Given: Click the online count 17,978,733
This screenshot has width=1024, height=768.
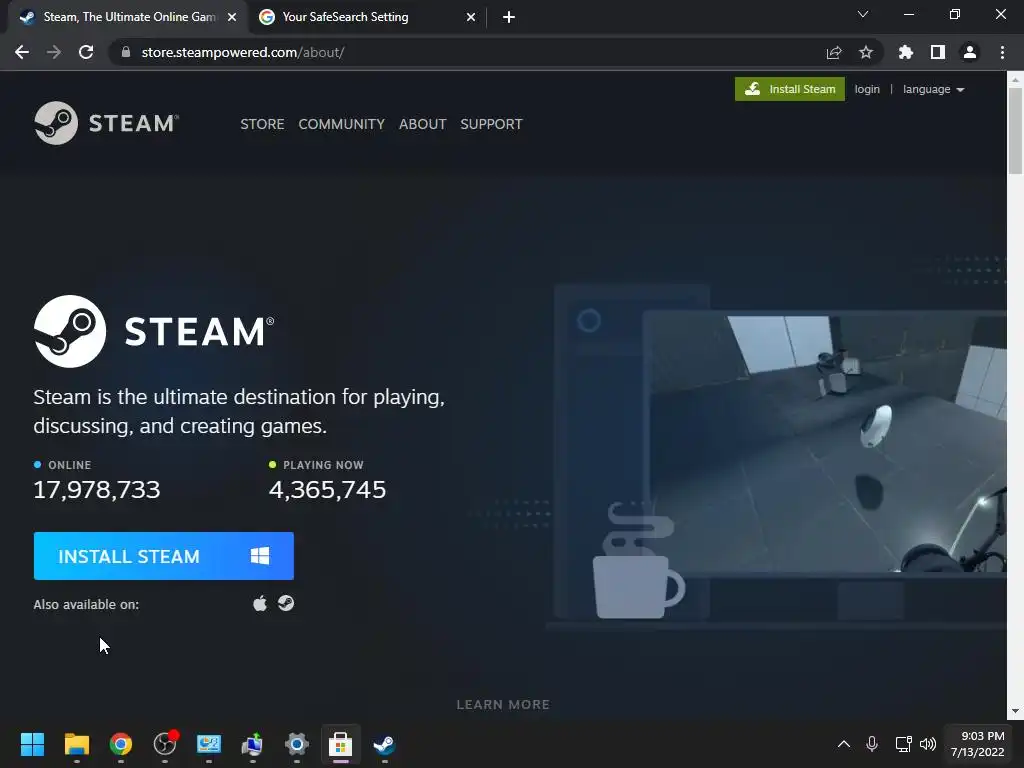Looking at the screenshot, I should 97,490.
